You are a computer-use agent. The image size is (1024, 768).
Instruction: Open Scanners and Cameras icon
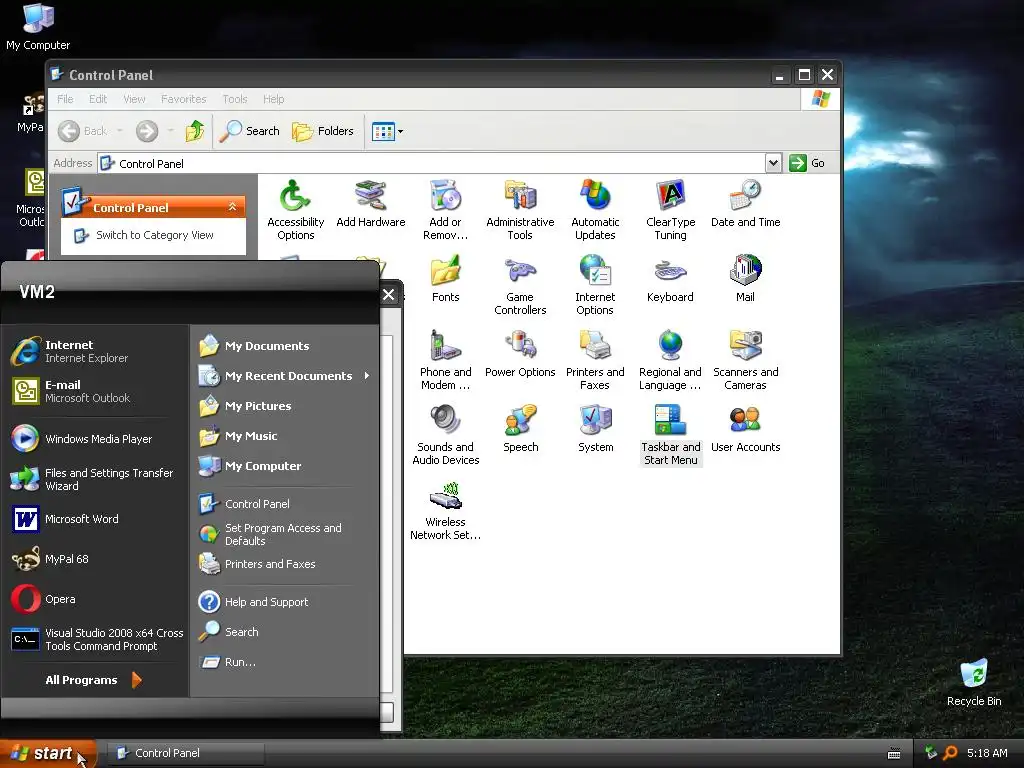[x=745, y=360]
